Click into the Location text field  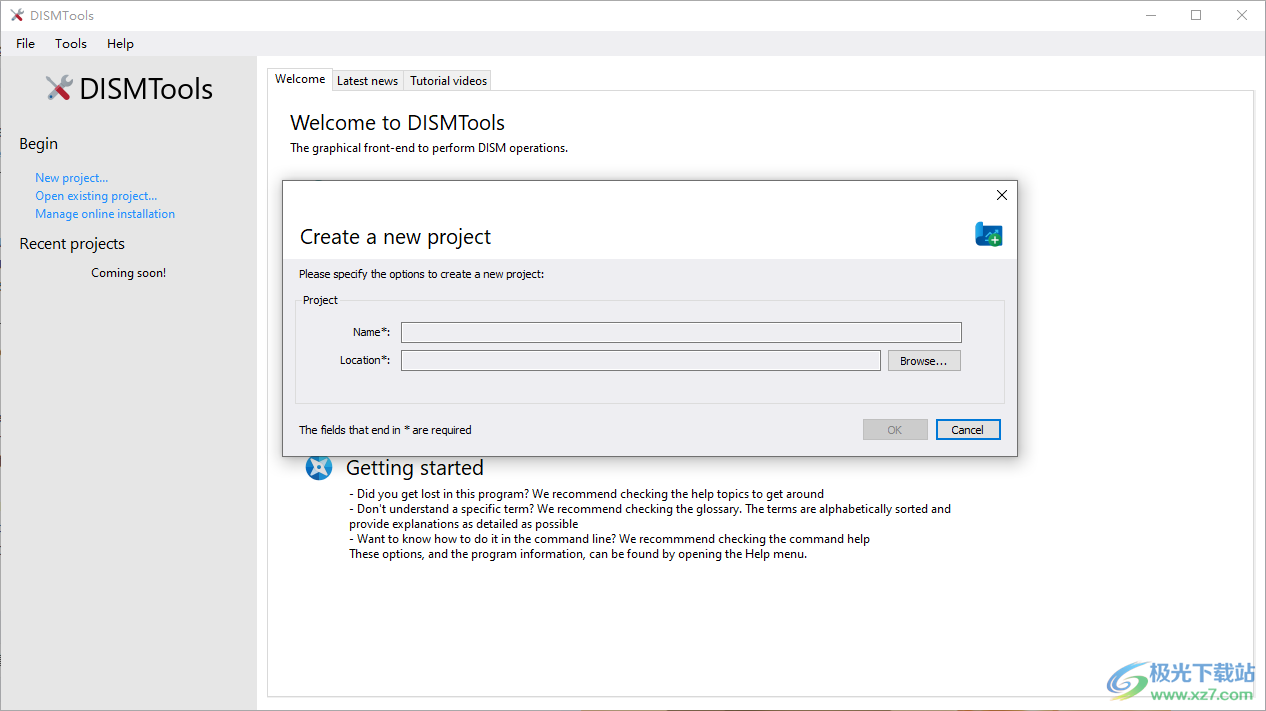(640, 360)
